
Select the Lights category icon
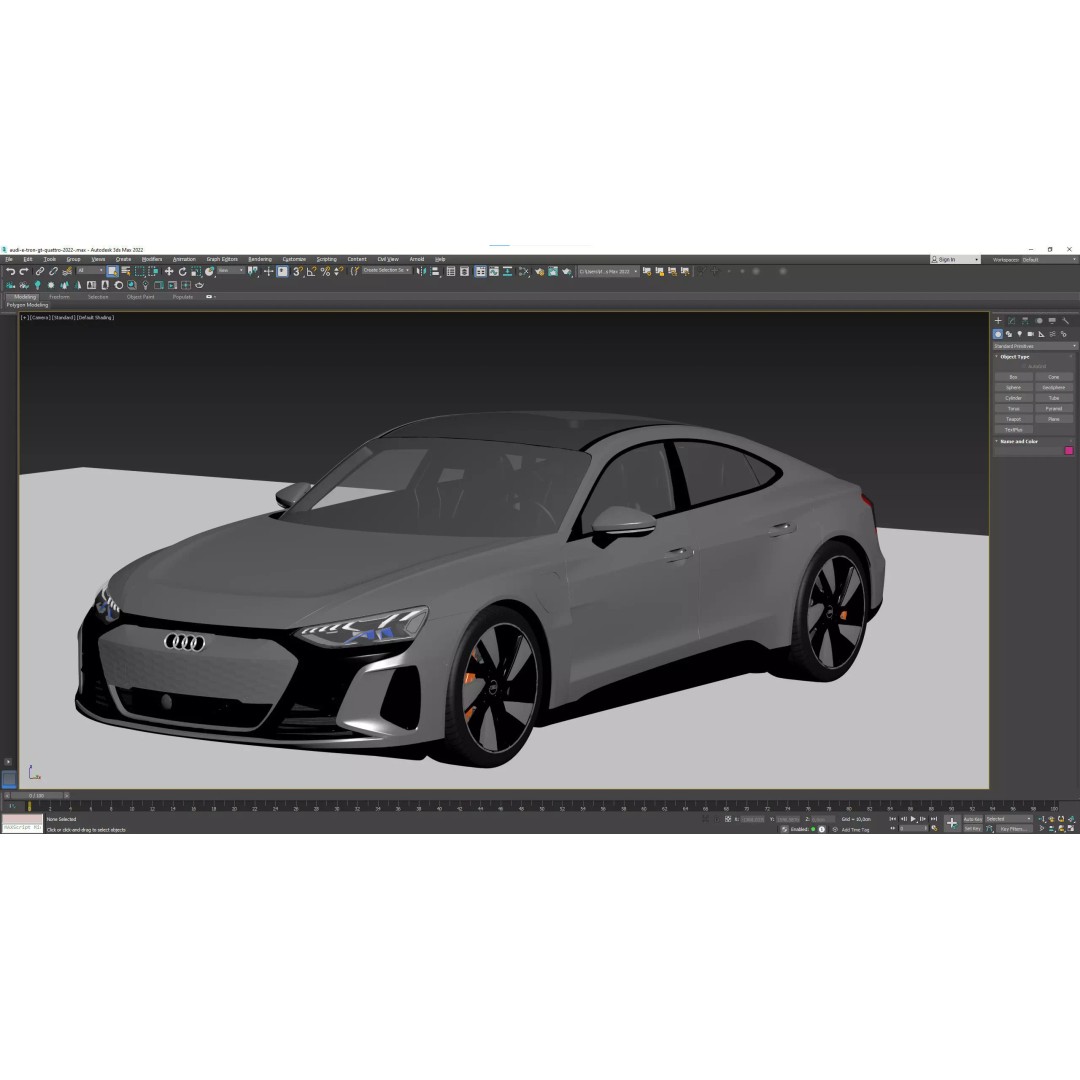tap(1019, 334)
